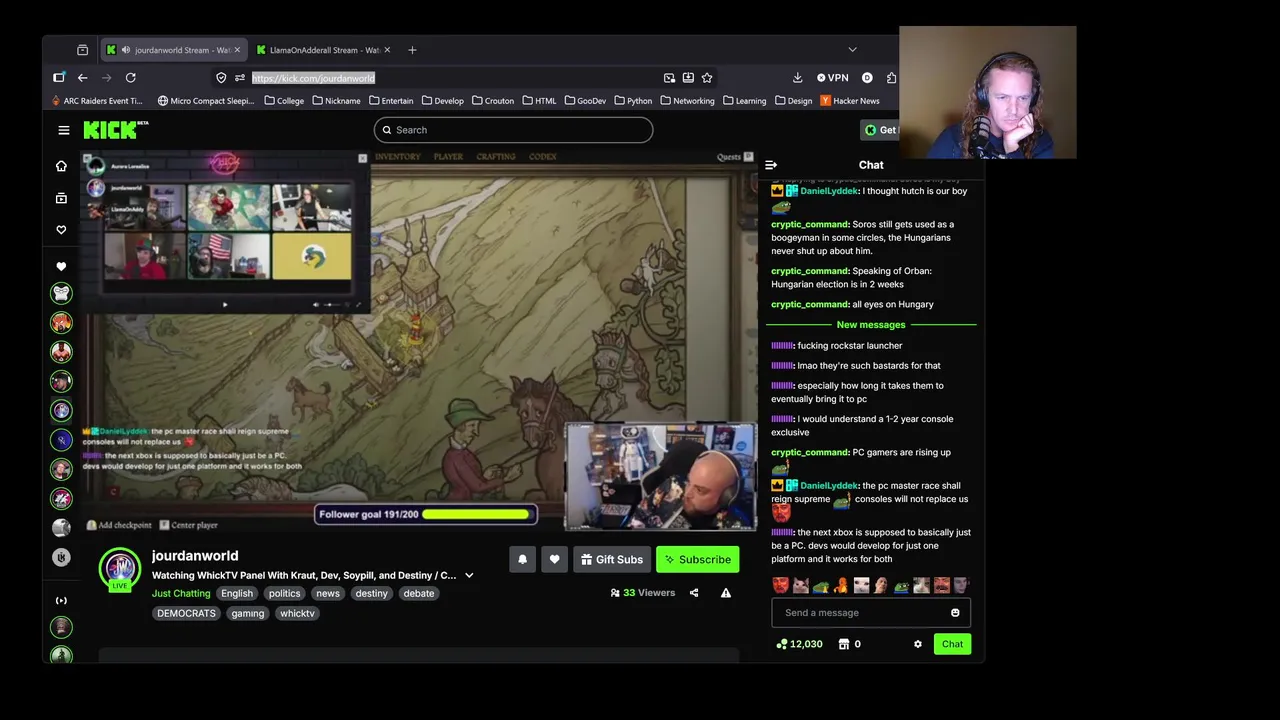
Task: Click the 33 Viewers count
Action: (642, 593)
